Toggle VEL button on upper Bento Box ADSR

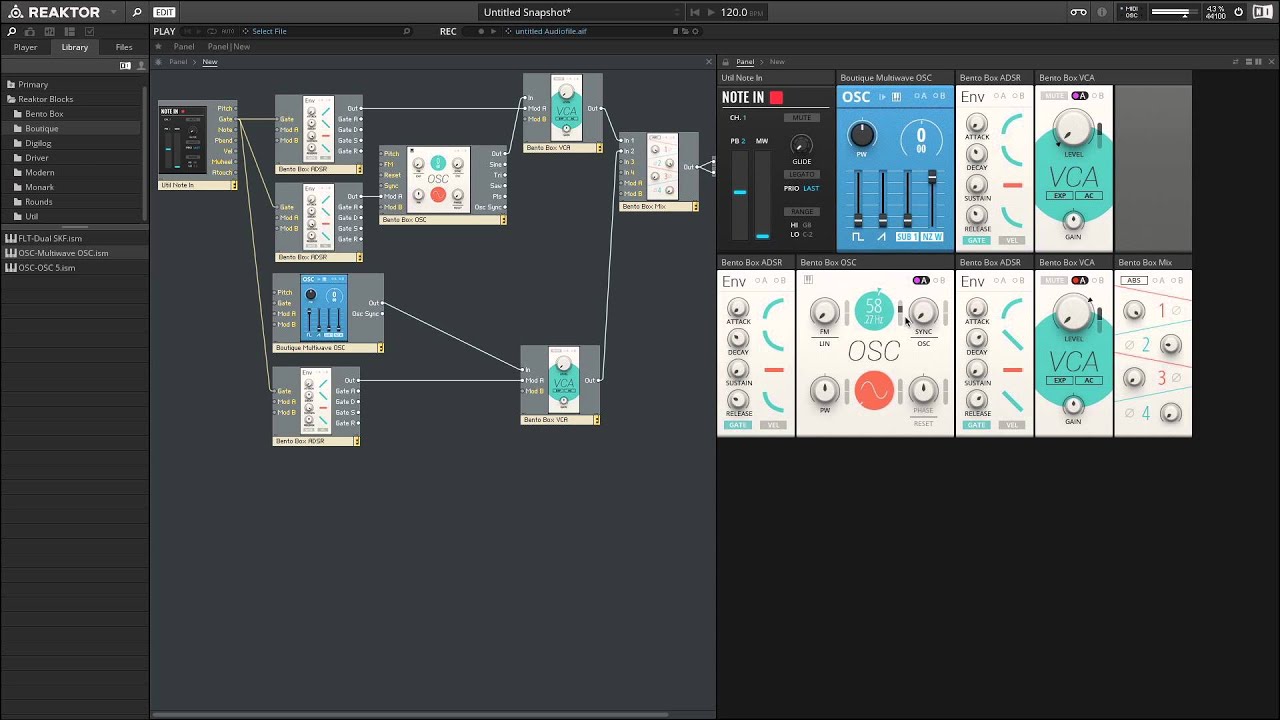point(1012,240)
